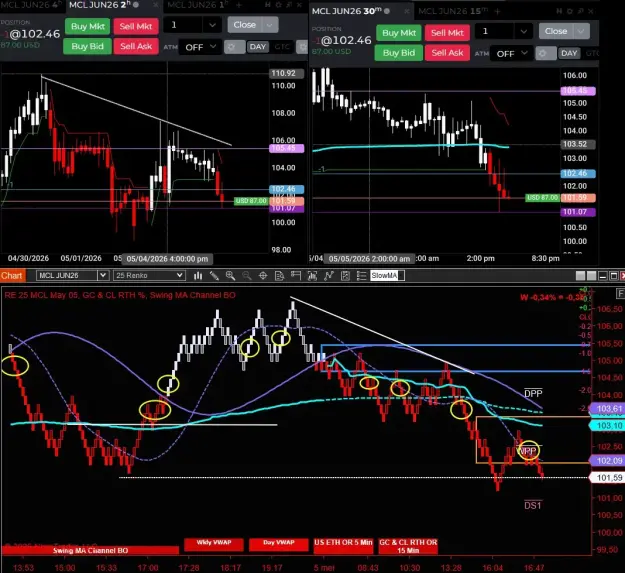Click ATM gear button in 30m panel
Viewport: 625px width, 573px height.
click(546, 53)
